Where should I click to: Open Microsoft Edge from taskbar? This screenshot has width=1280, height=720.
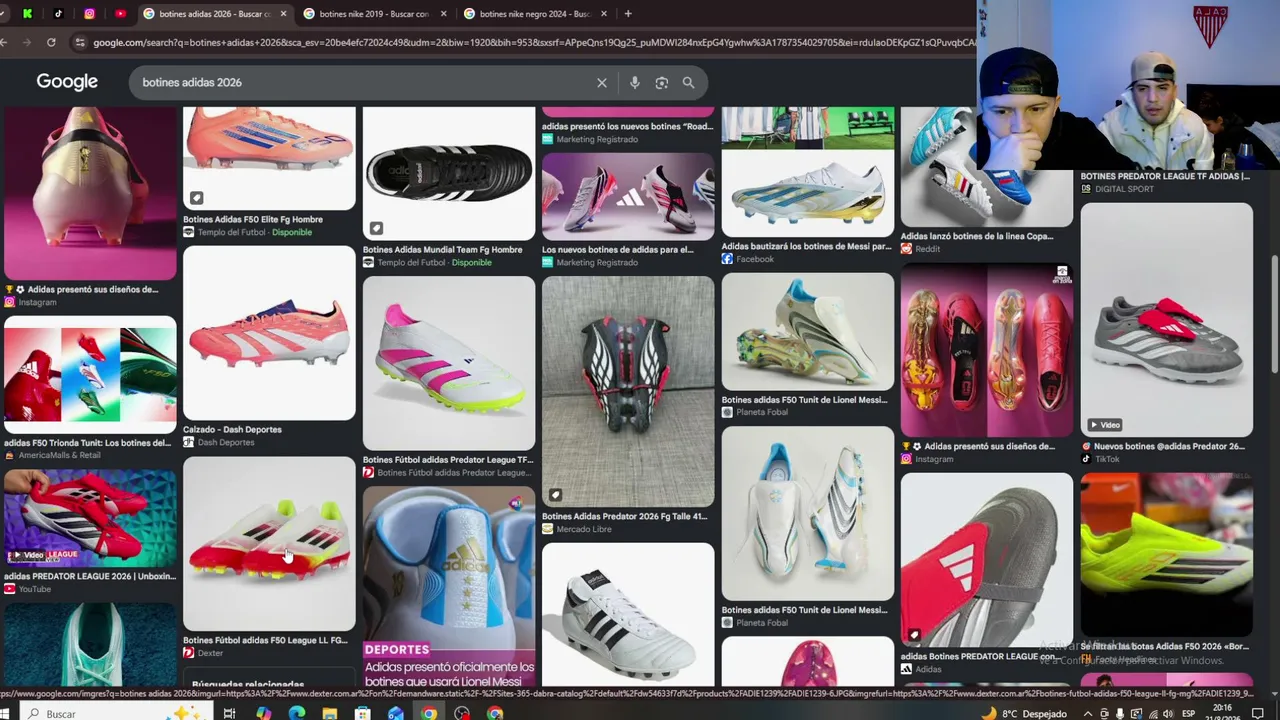(x=297, y=713)
